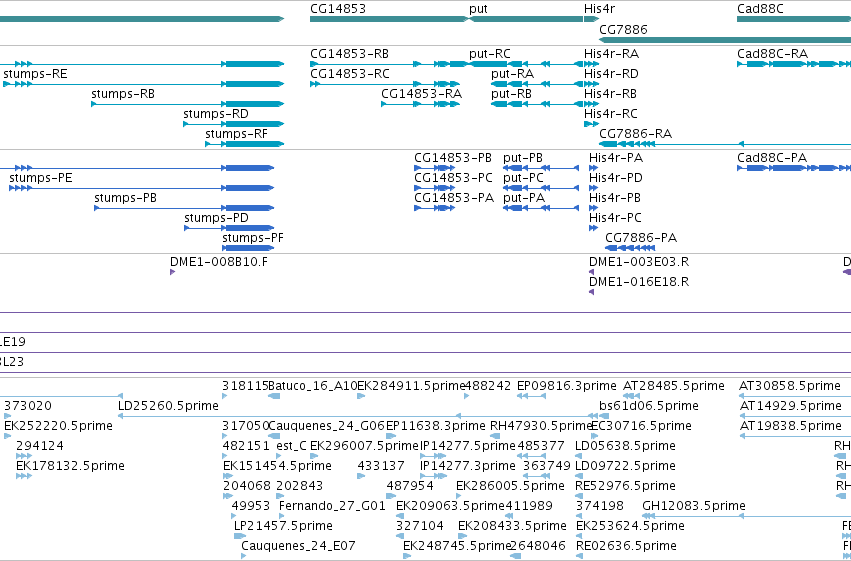Select EST LD09722.5prime
Image resolution: width=851 pixels, height=561 pixels.
579,476
